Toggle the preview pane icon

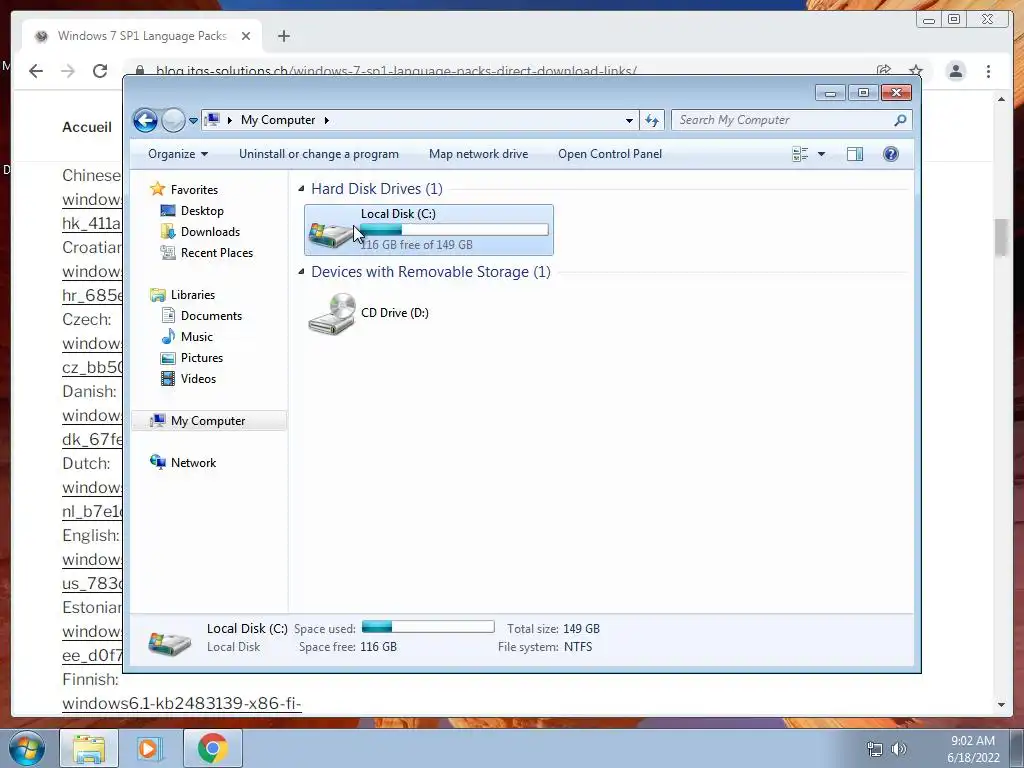point(855,154)
